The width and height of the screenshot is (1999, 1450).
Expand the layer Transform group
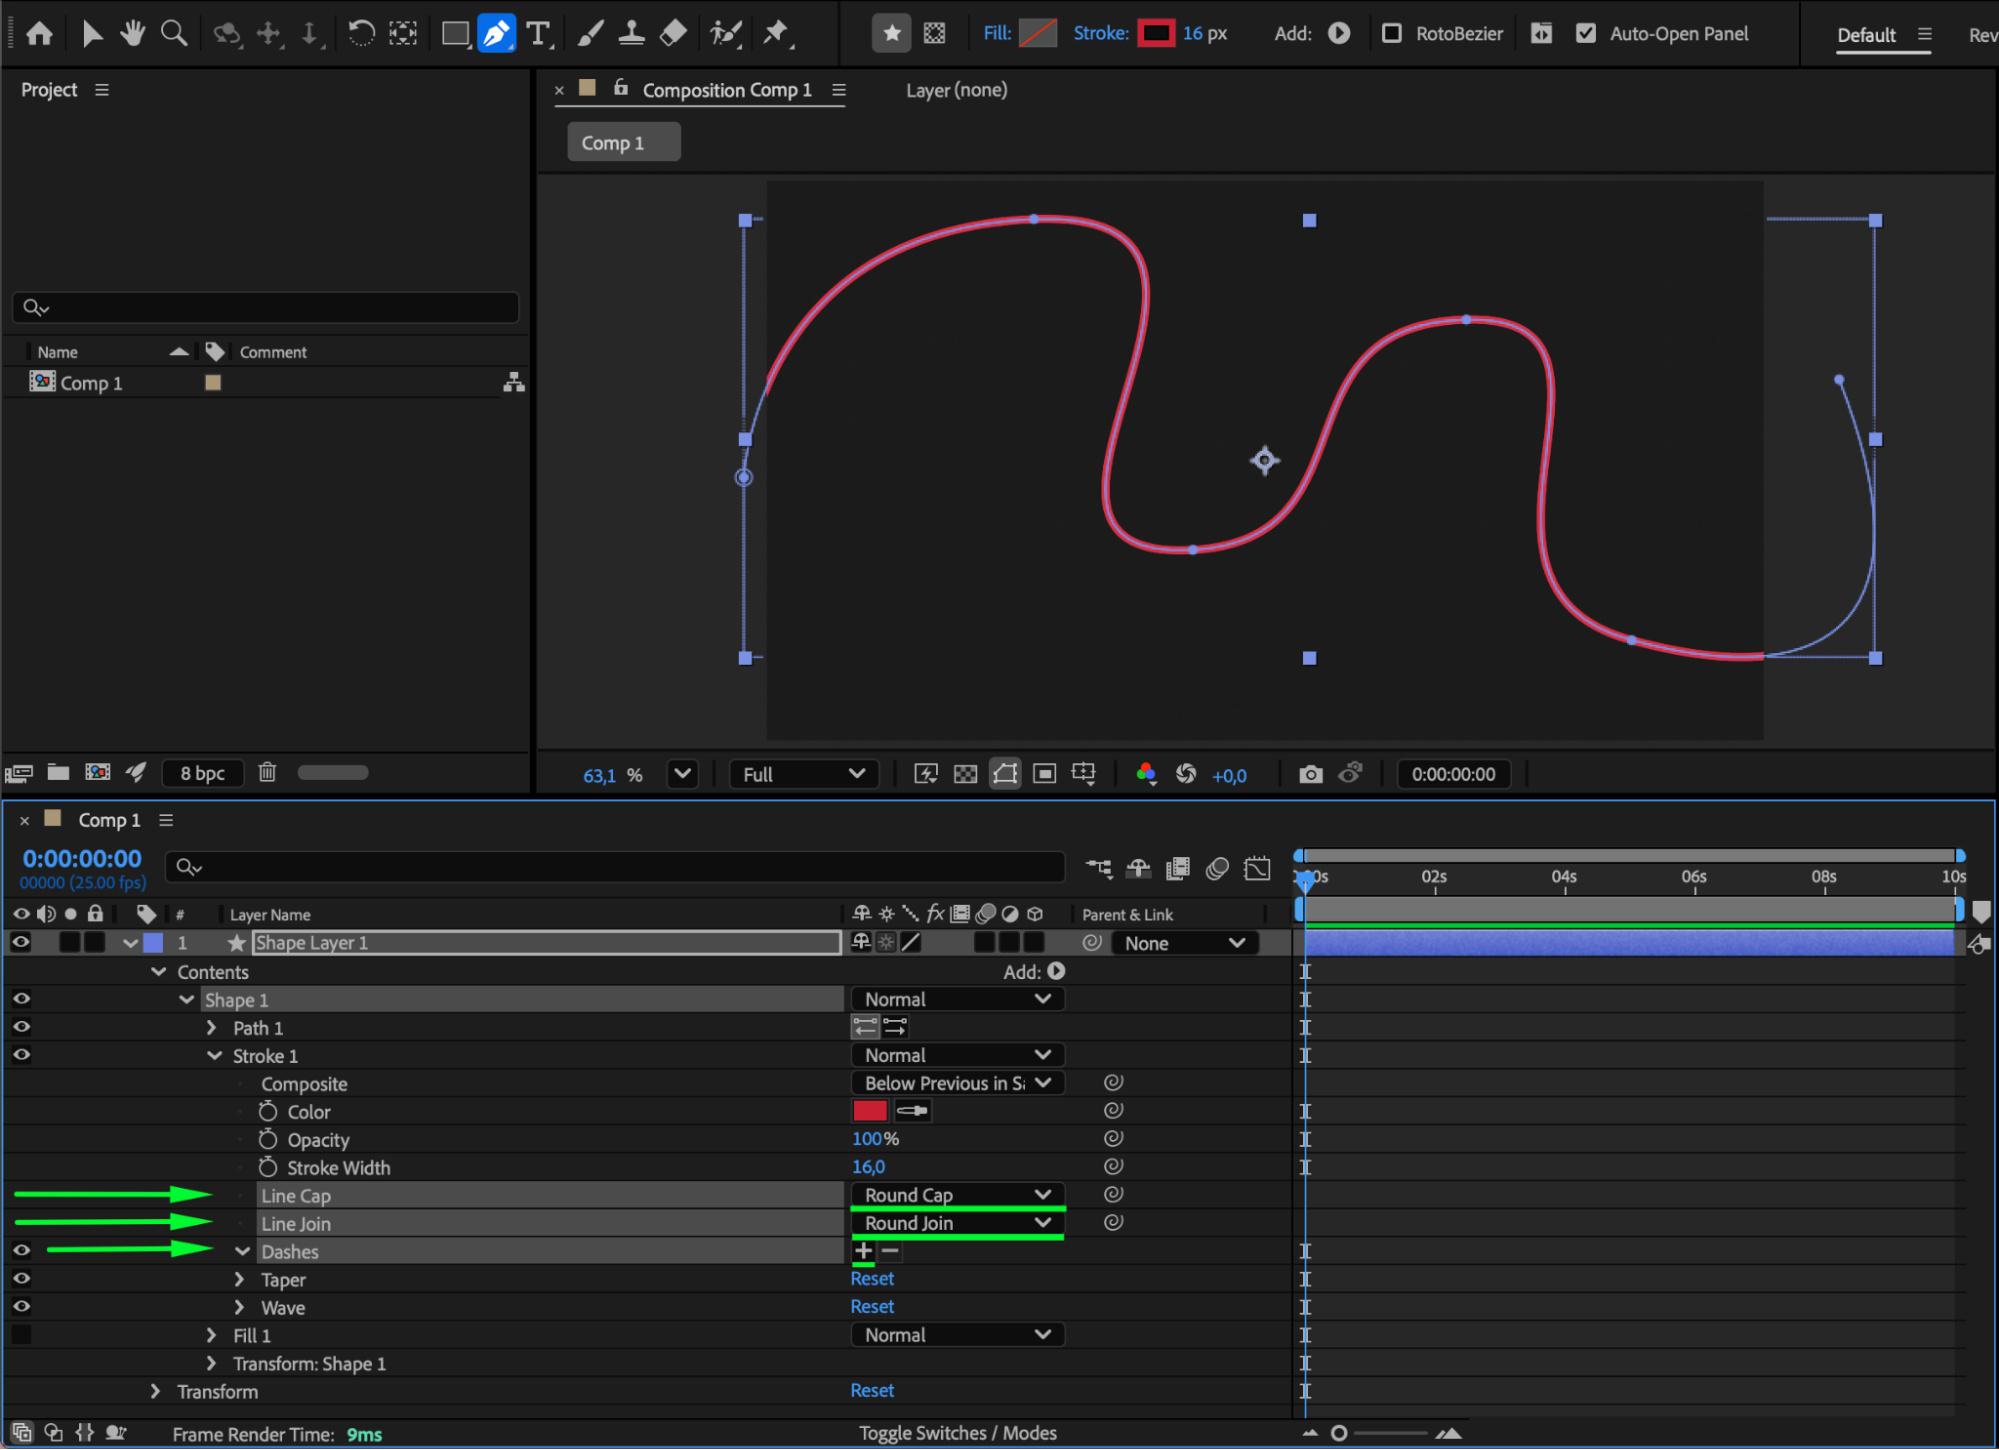(155, 1391)
